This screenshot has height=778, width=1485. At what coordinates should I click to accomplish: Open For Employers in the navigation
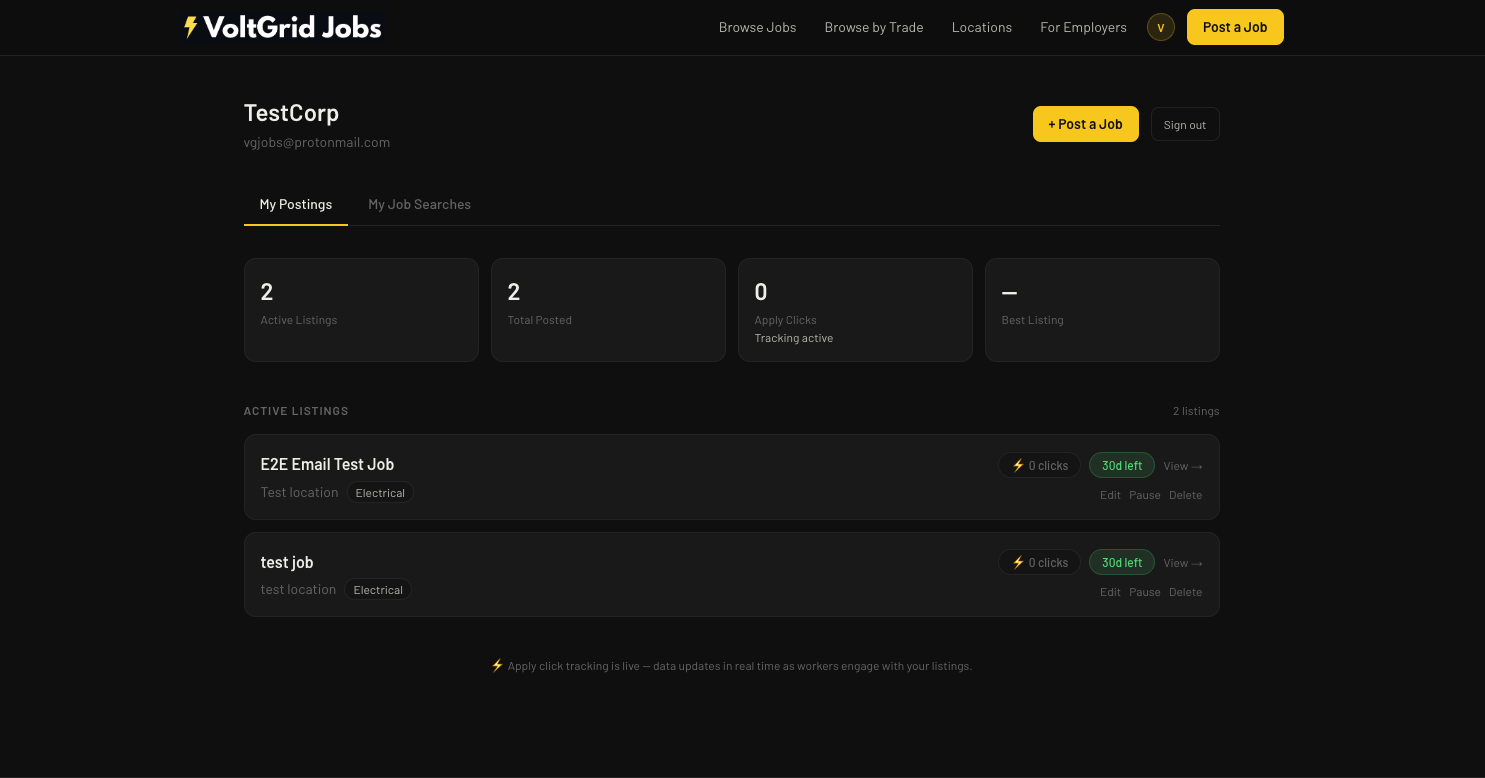click(x=1083, y=27)
